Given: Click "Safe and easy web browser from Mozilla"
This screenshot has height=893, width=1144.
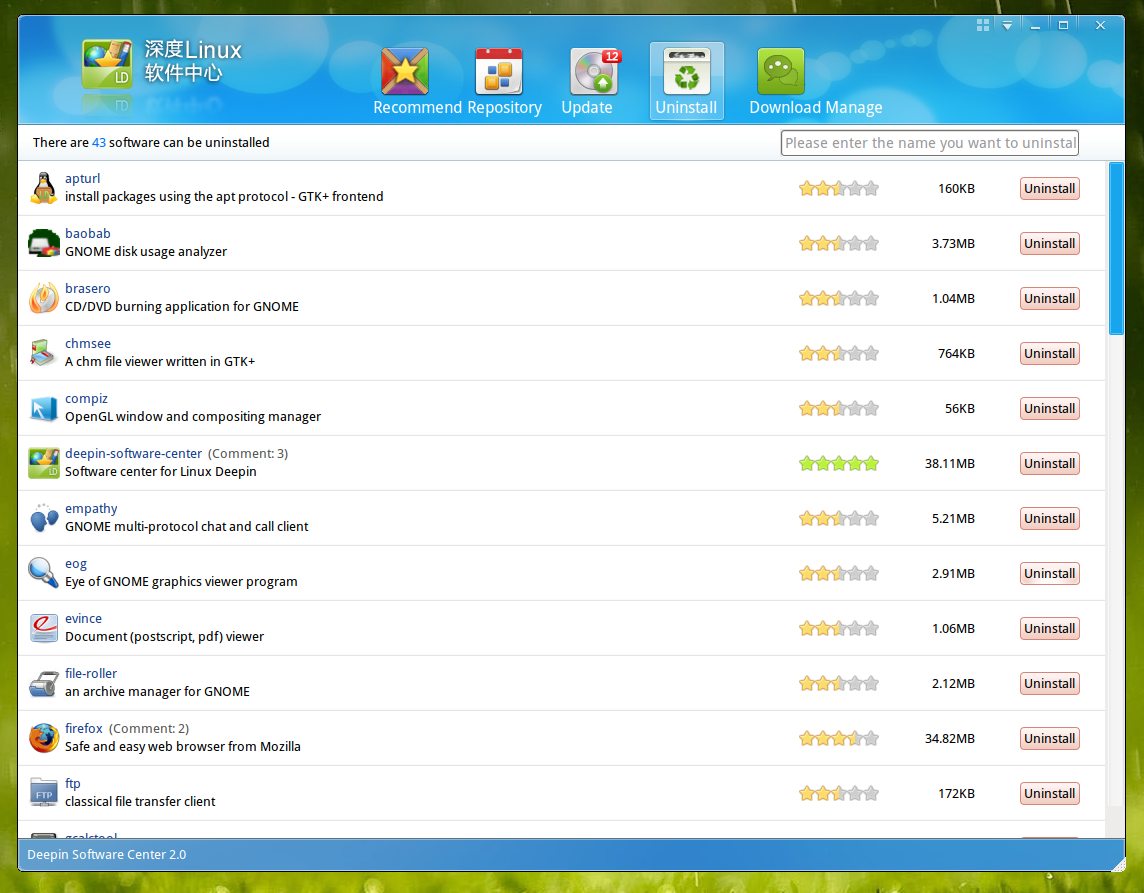Looking at the screenshot, I should click(182, 746).
